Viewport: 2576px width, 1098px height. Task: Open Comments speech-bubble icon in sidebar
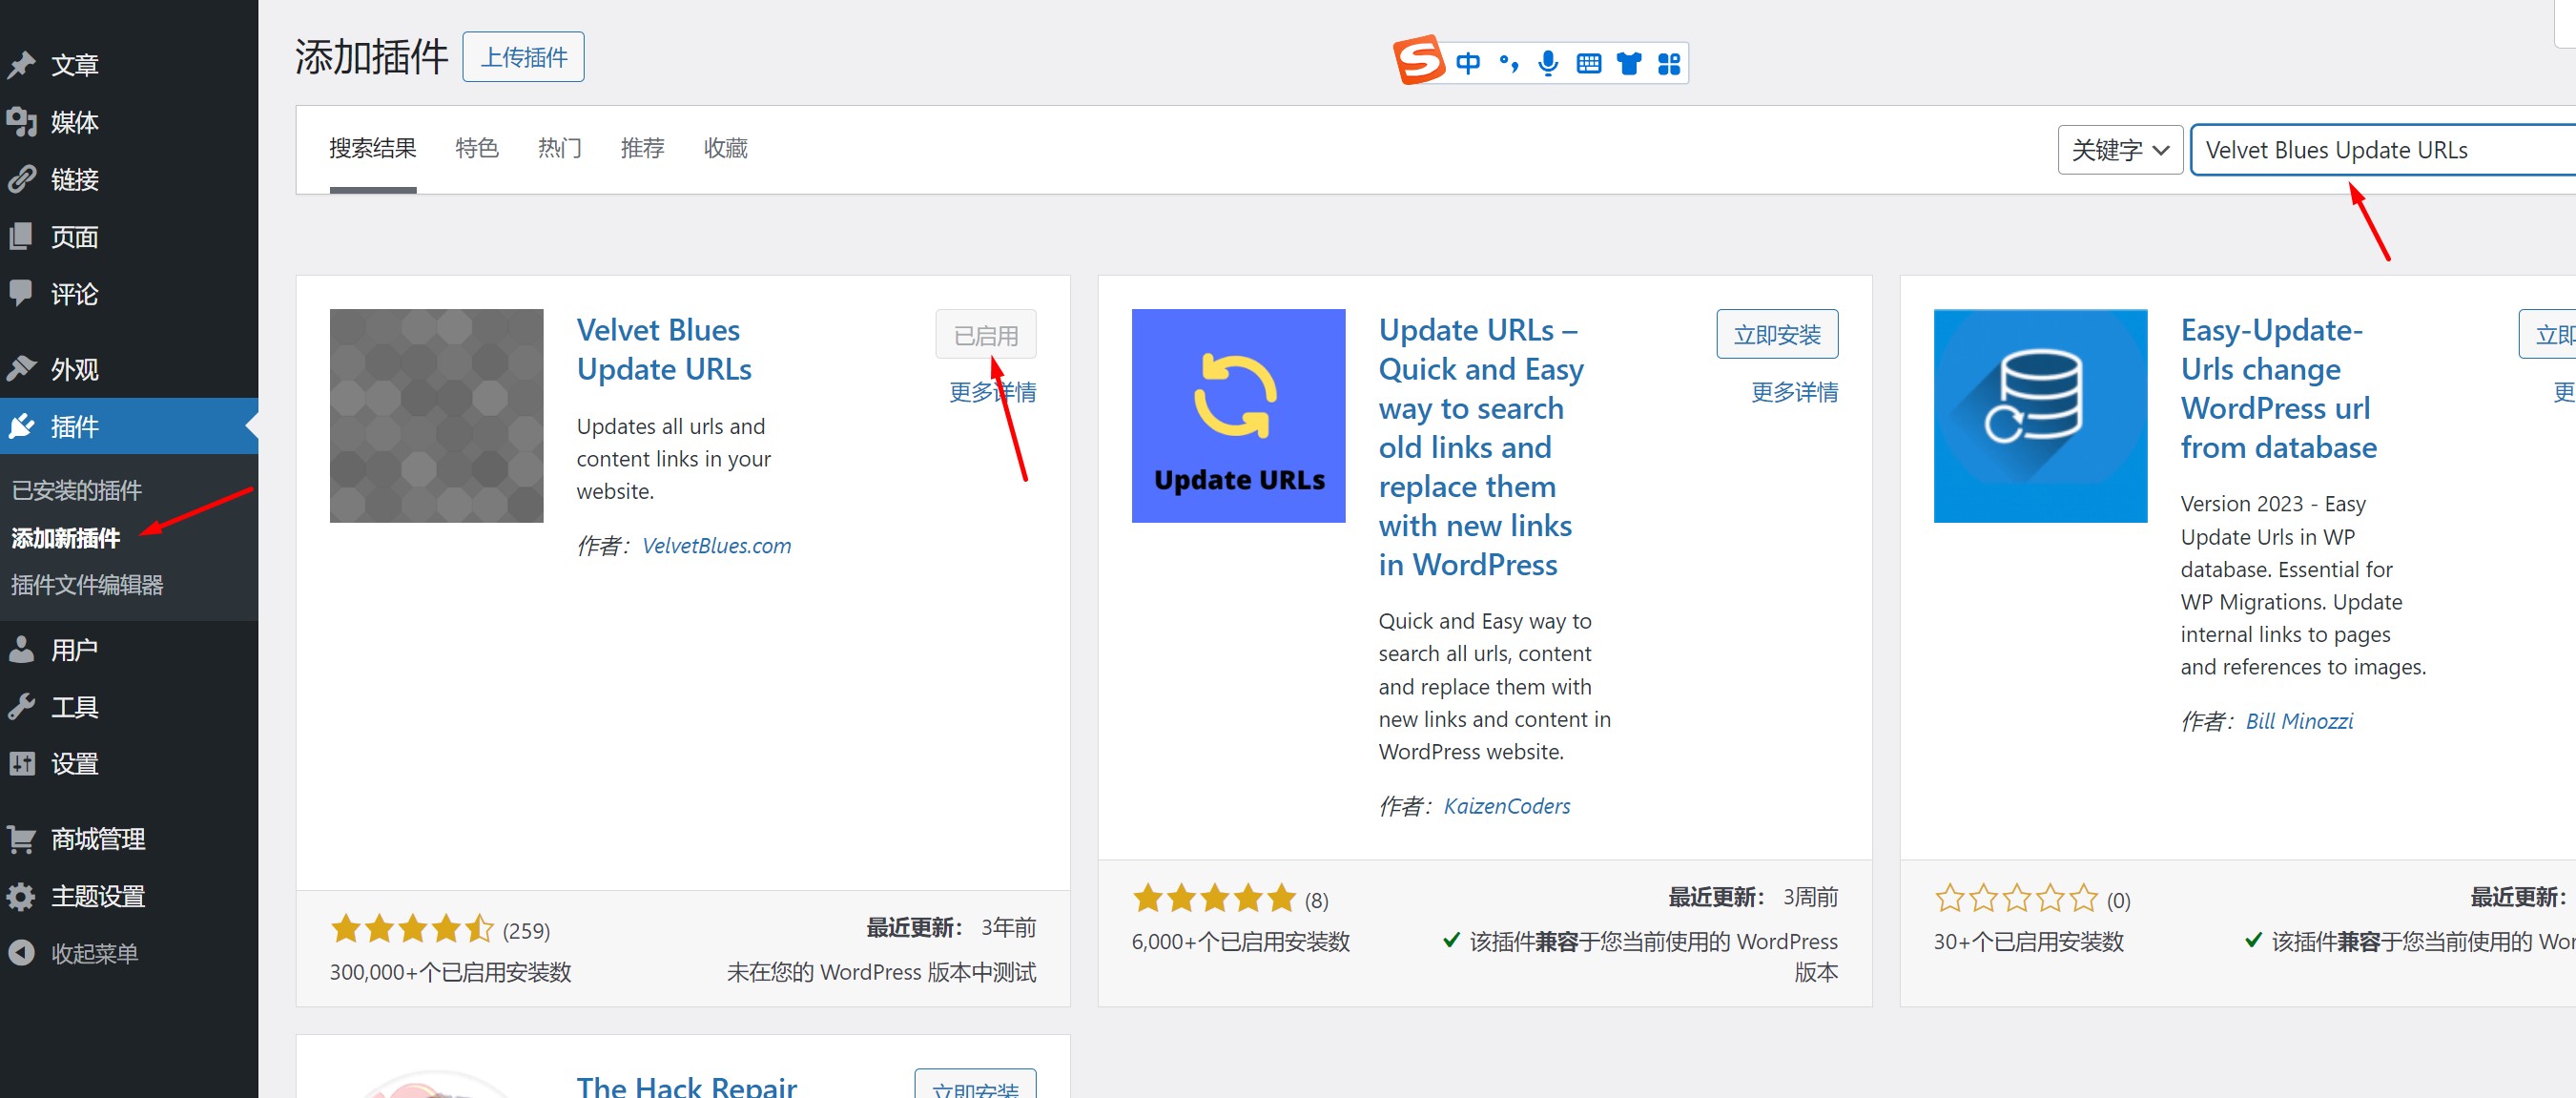coord(22,293)
